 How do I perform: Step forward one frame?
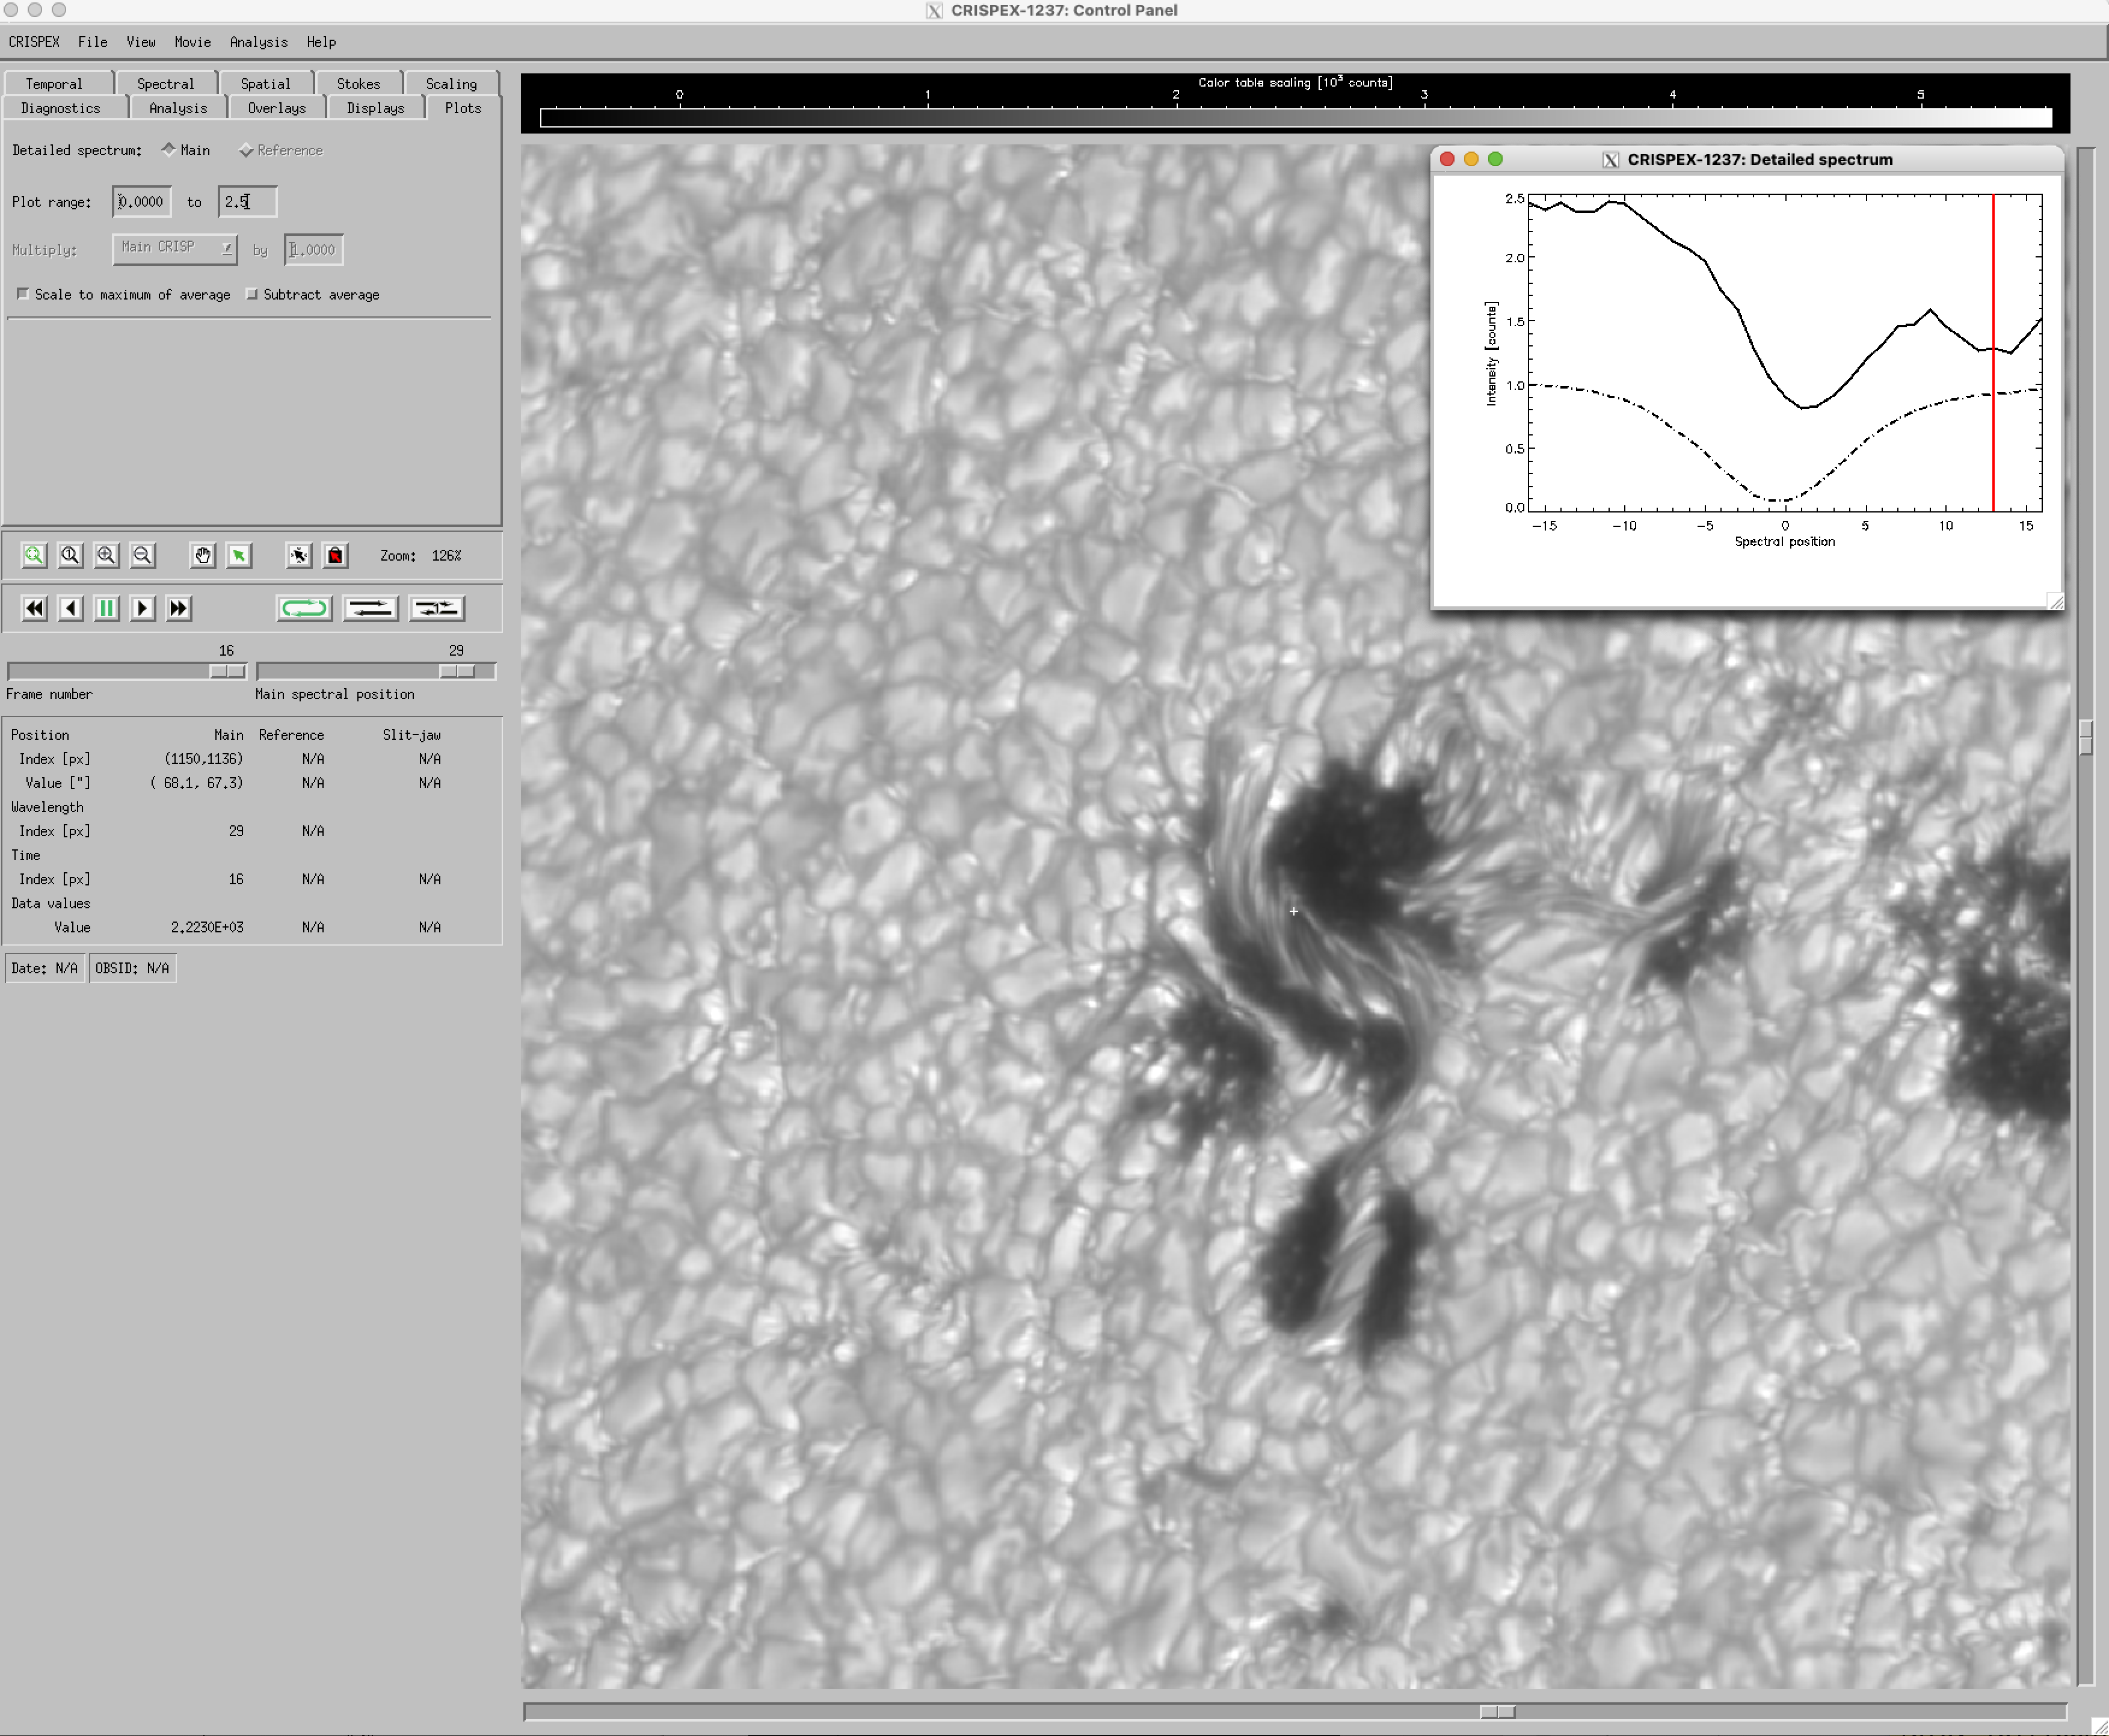point(142,608)
